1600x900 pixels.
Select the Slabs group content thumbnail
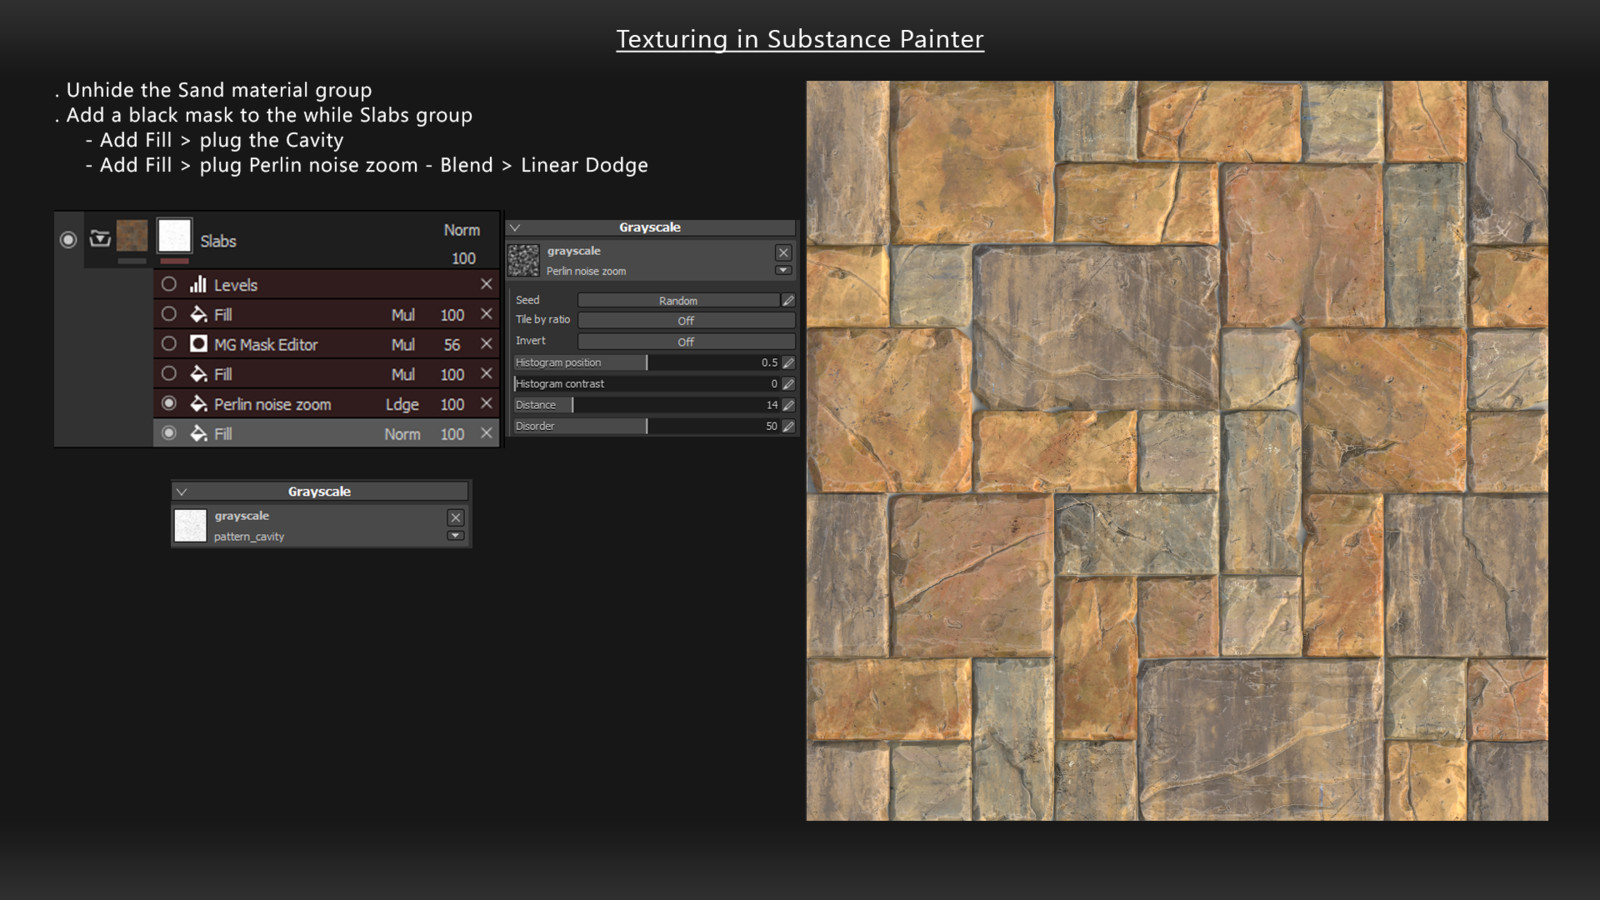click(x=132, y=236)
